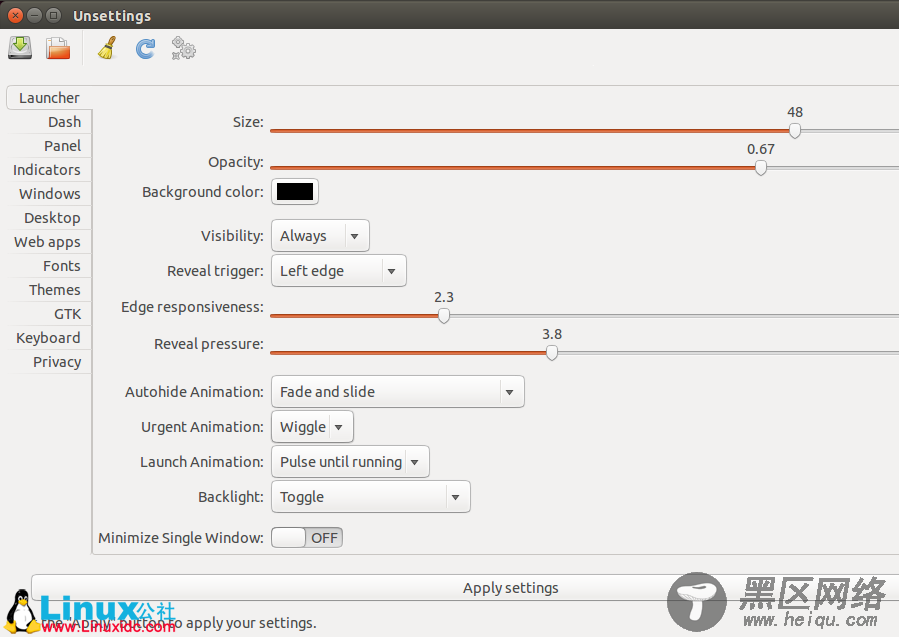The width and height of the screenshot is (899, 637).
Task: Click the black Background color swatch
Action: (295, 192)
